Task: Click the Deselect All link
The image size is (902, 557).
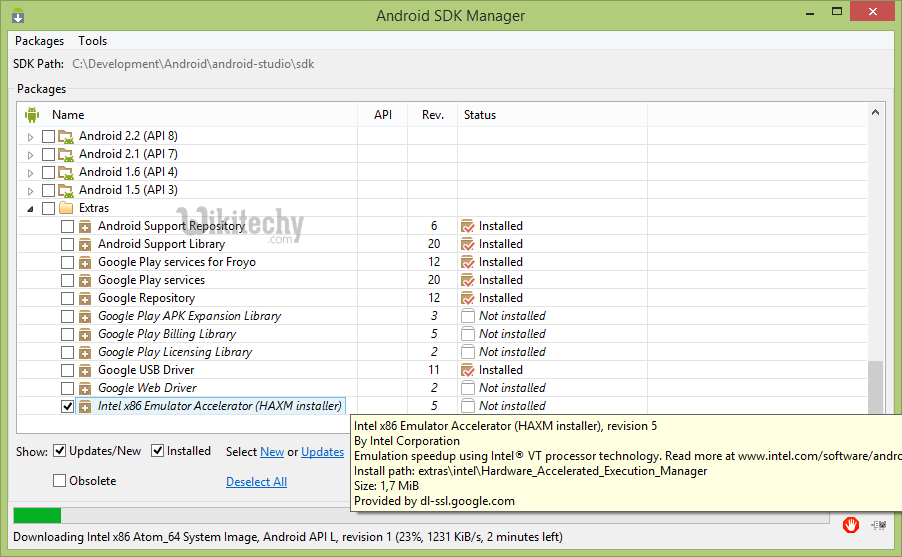Action: coord(256,482)
